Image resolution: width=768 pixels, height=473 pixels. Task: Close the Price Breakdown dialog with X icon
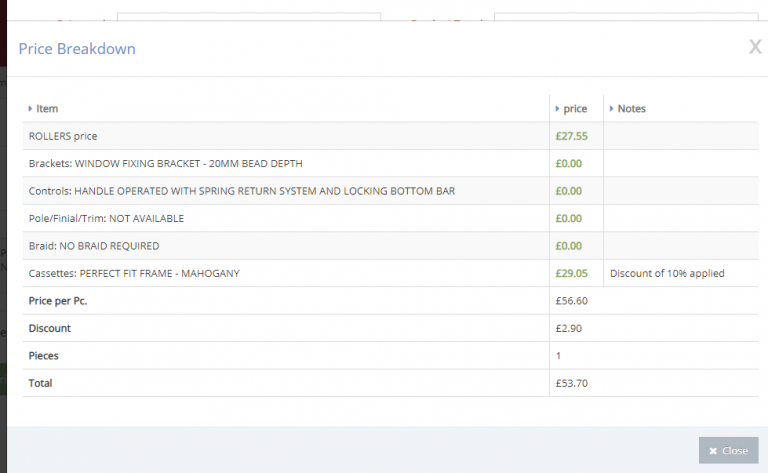pos(755,46)
